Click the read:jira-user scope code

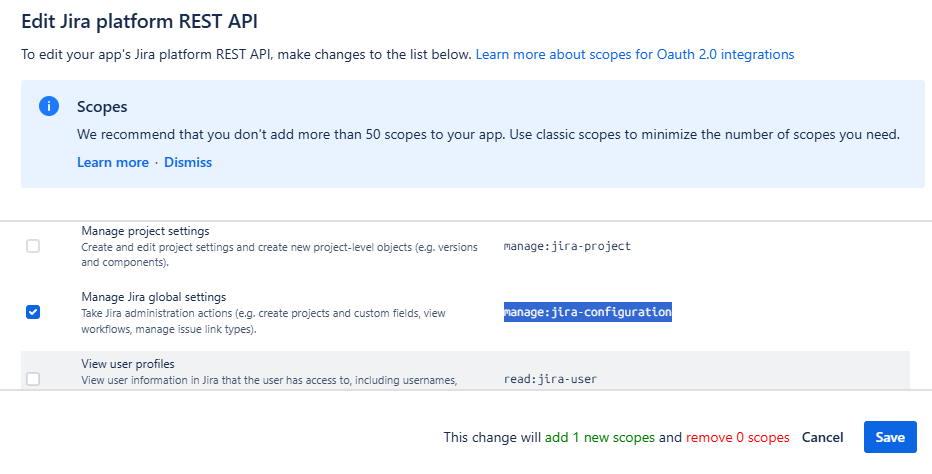[551, 379]
